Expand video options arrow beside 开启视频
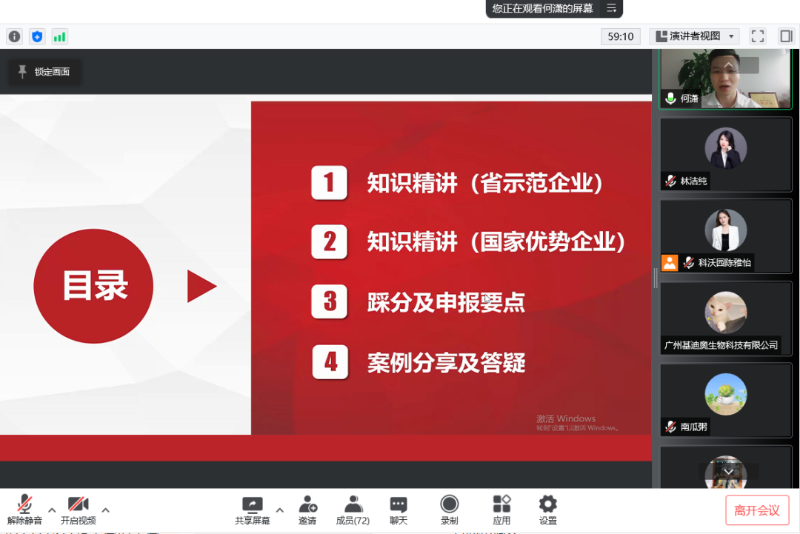This screenshot has width=800, height=534. (106, 510)
